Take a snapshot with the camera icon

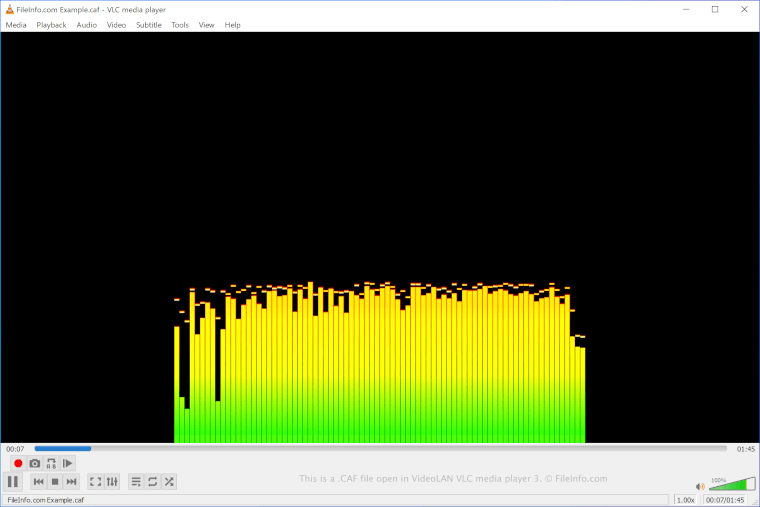[35, 463]
